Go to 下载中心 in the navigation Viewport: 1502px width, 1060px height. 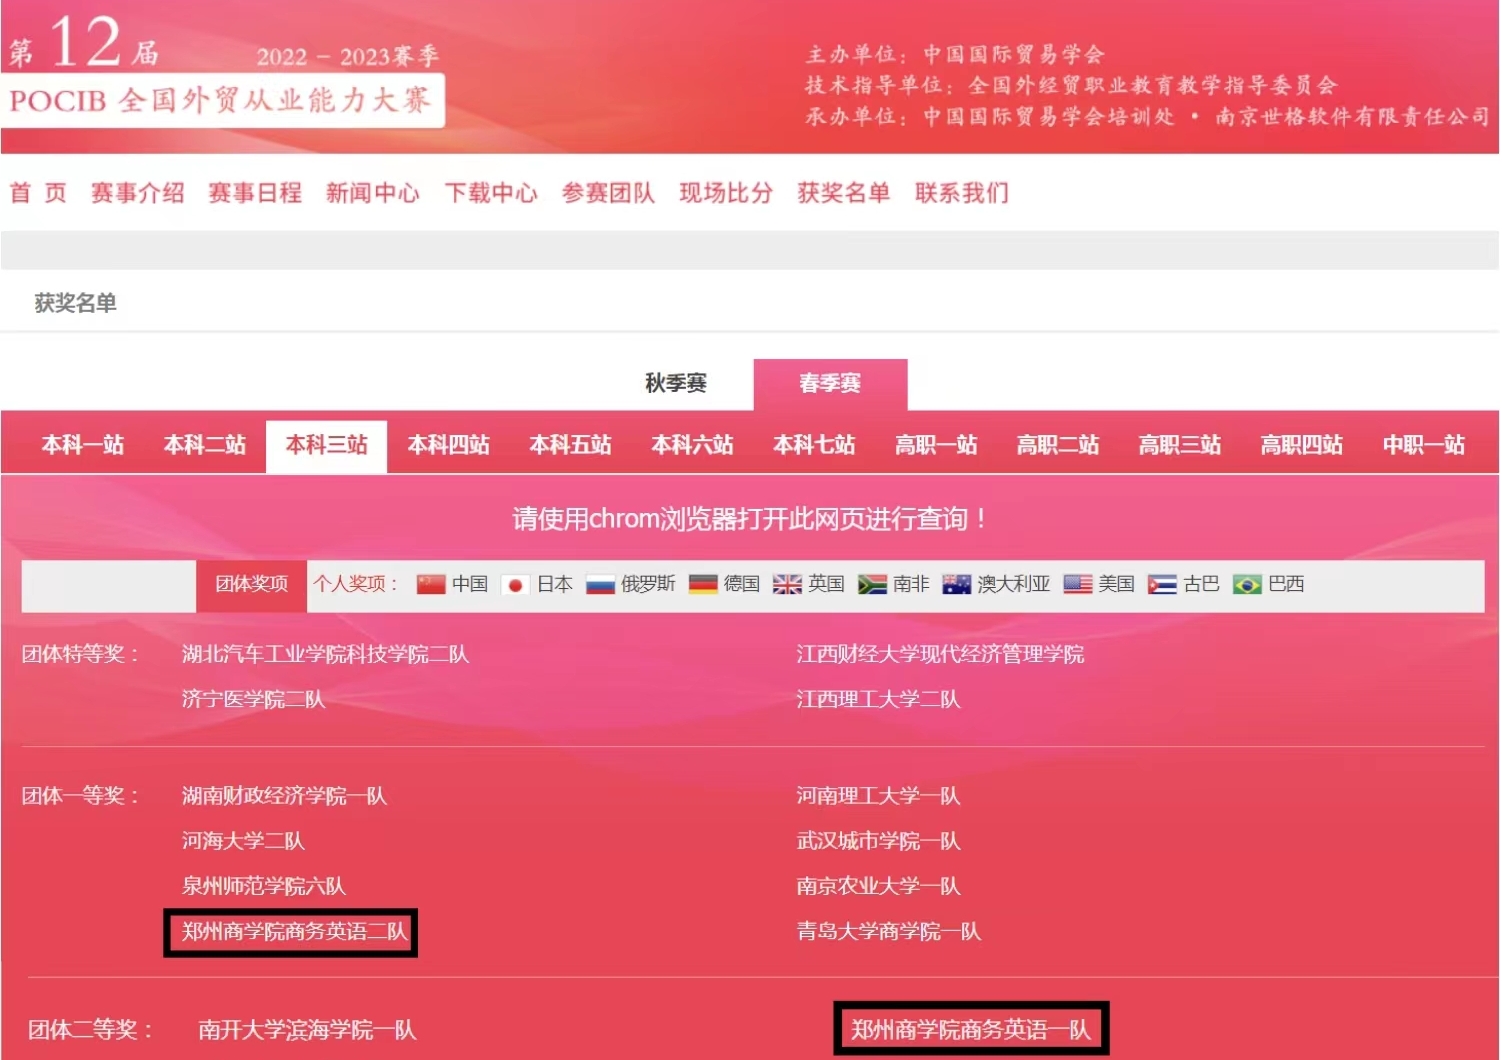tap(491, 193)
